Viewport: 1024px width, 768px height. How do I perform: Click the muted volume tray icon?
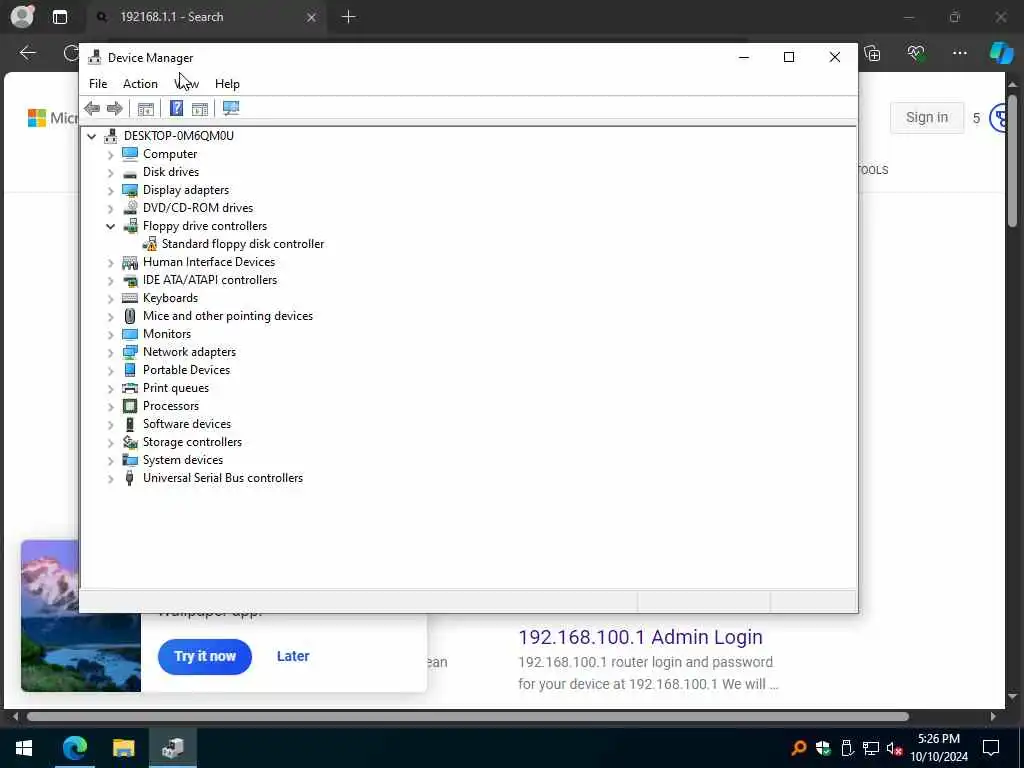click(895, 748)
